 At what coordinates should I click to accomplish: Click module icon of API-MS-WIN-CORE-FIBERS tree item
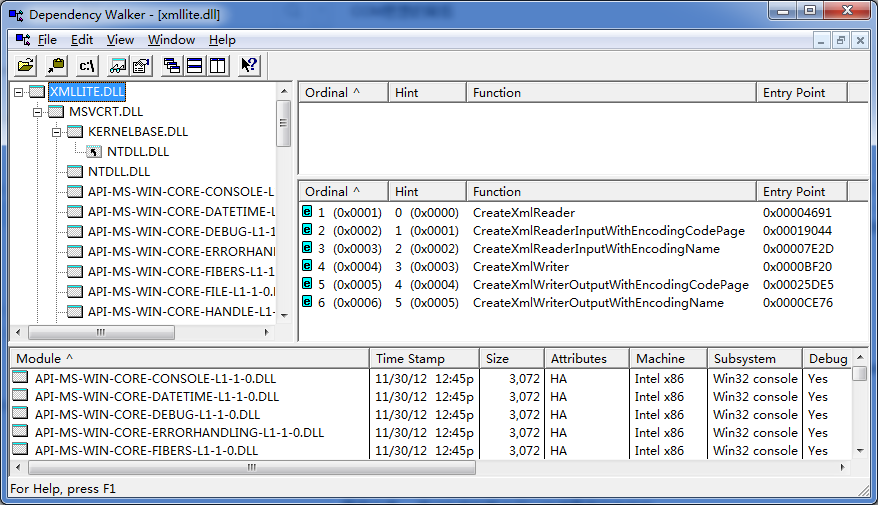click(x=74, y=272)
